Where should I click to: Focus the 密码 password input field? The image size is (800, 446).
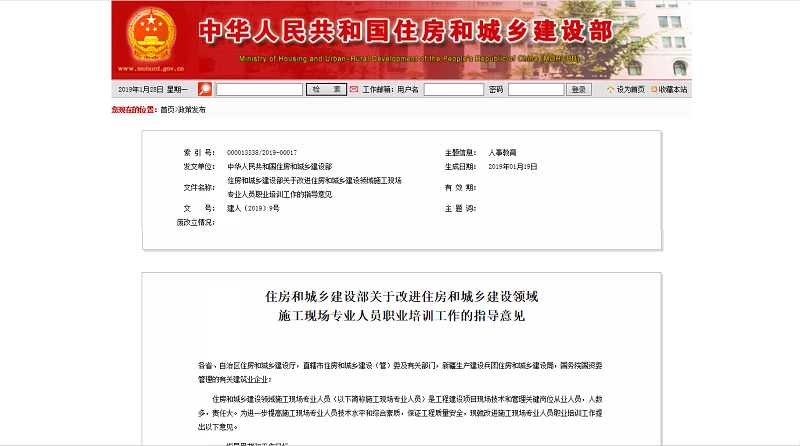[536, 89]
